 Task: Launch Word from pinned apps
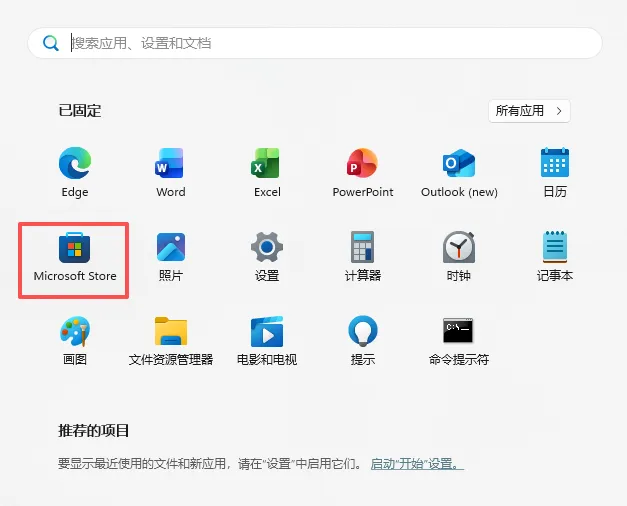[171, 172]
